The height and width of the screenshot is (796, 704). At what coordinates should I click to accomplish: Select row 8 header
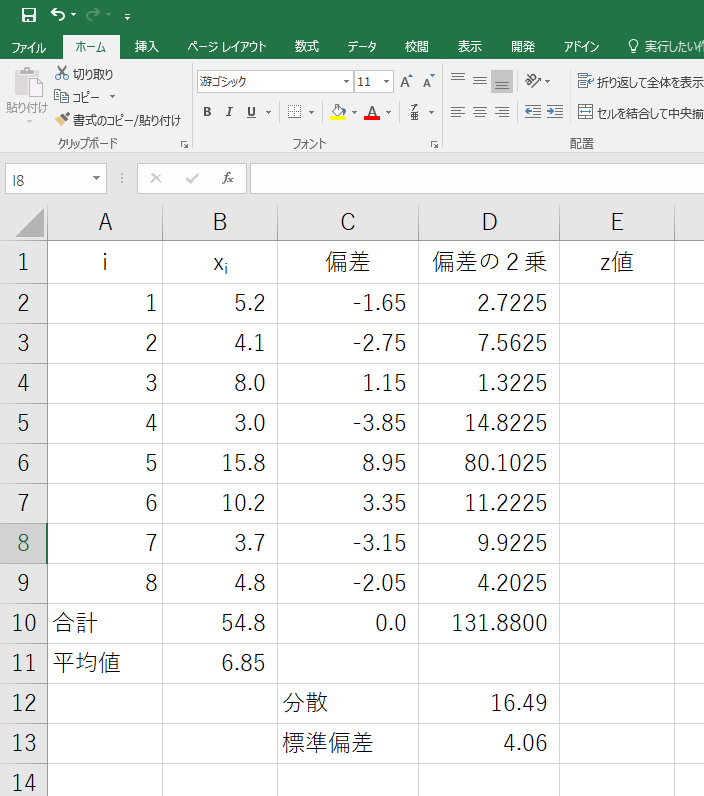click(23, 543)
